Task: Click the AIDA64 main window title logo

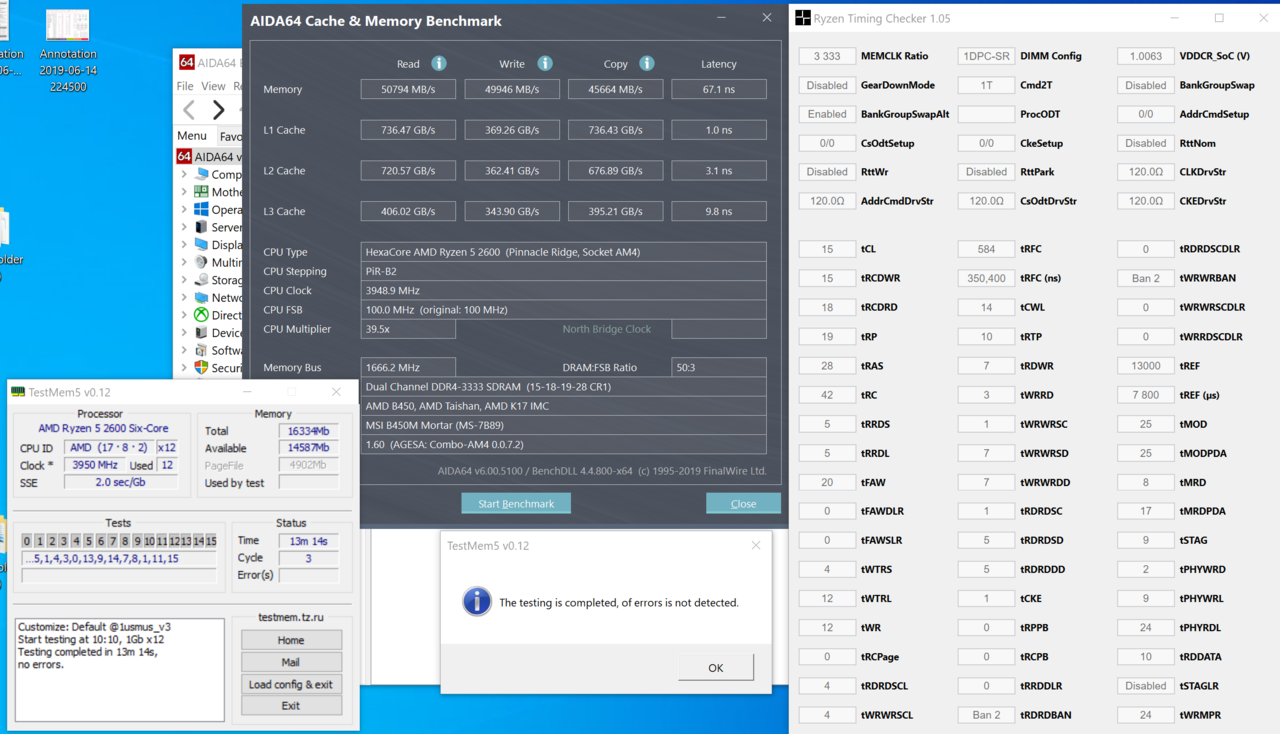Action: point(186,62)
